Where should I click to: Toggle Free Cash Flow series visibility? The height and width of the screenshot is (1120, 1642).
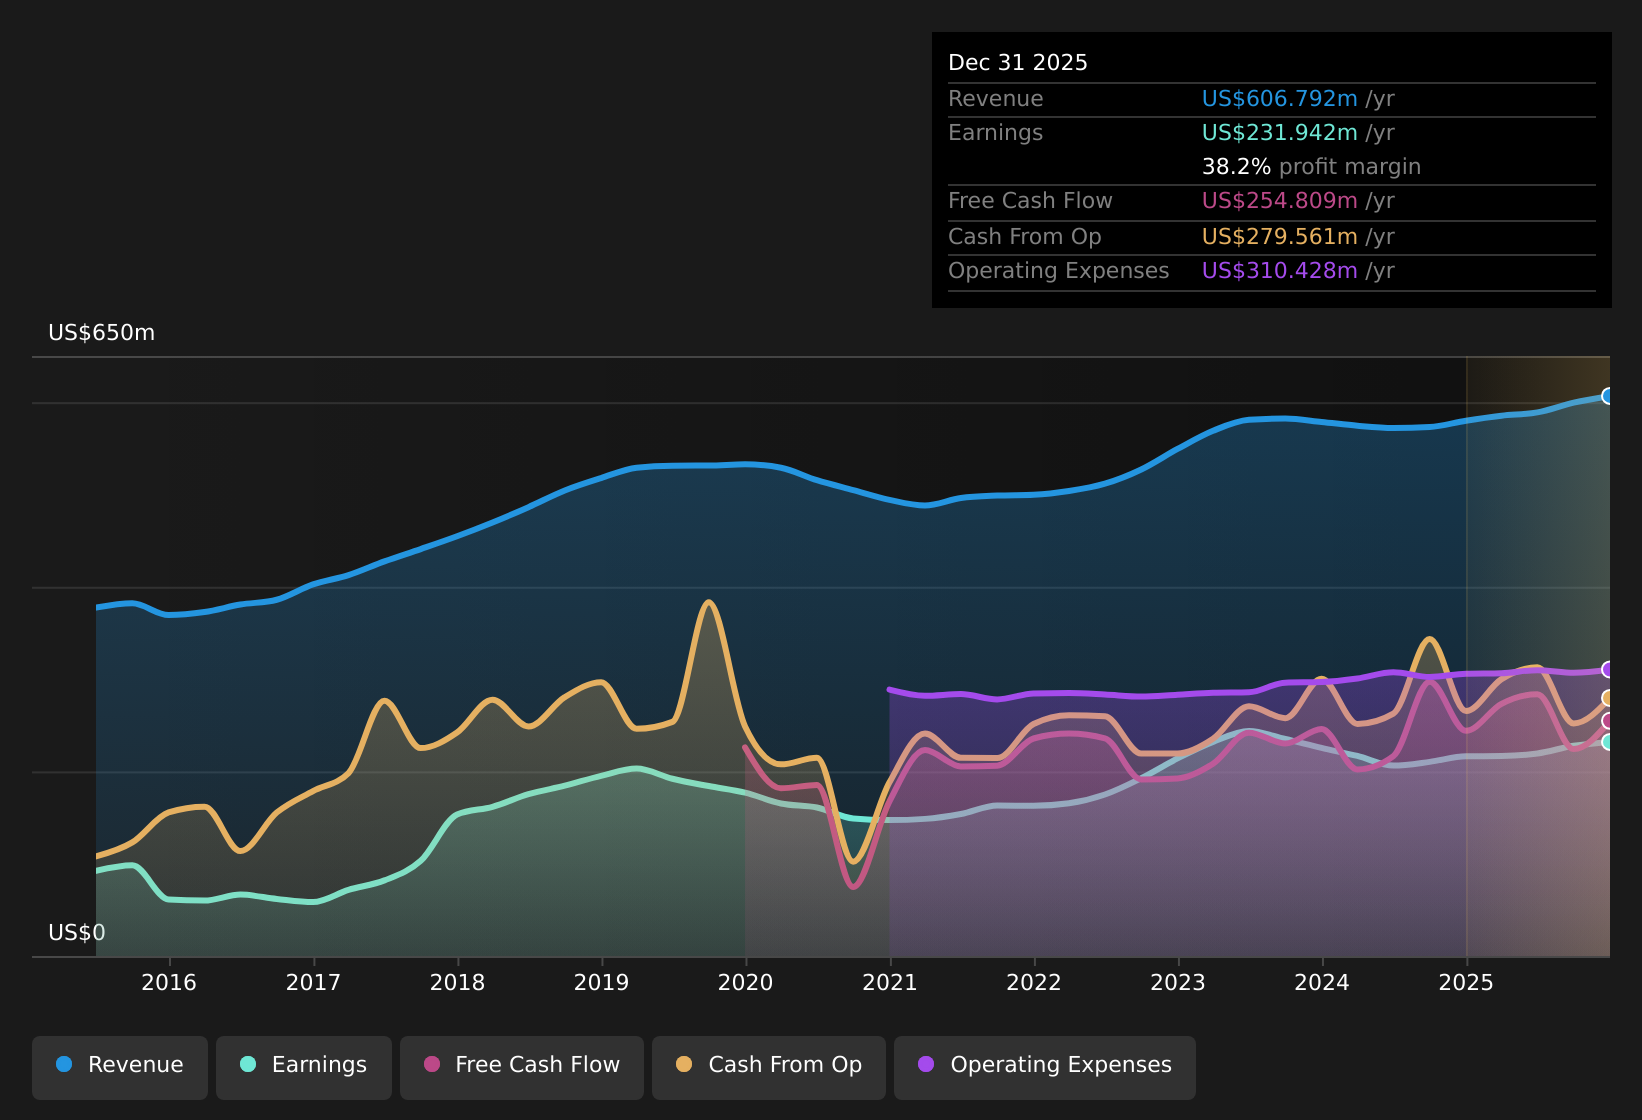(521, 1065)
